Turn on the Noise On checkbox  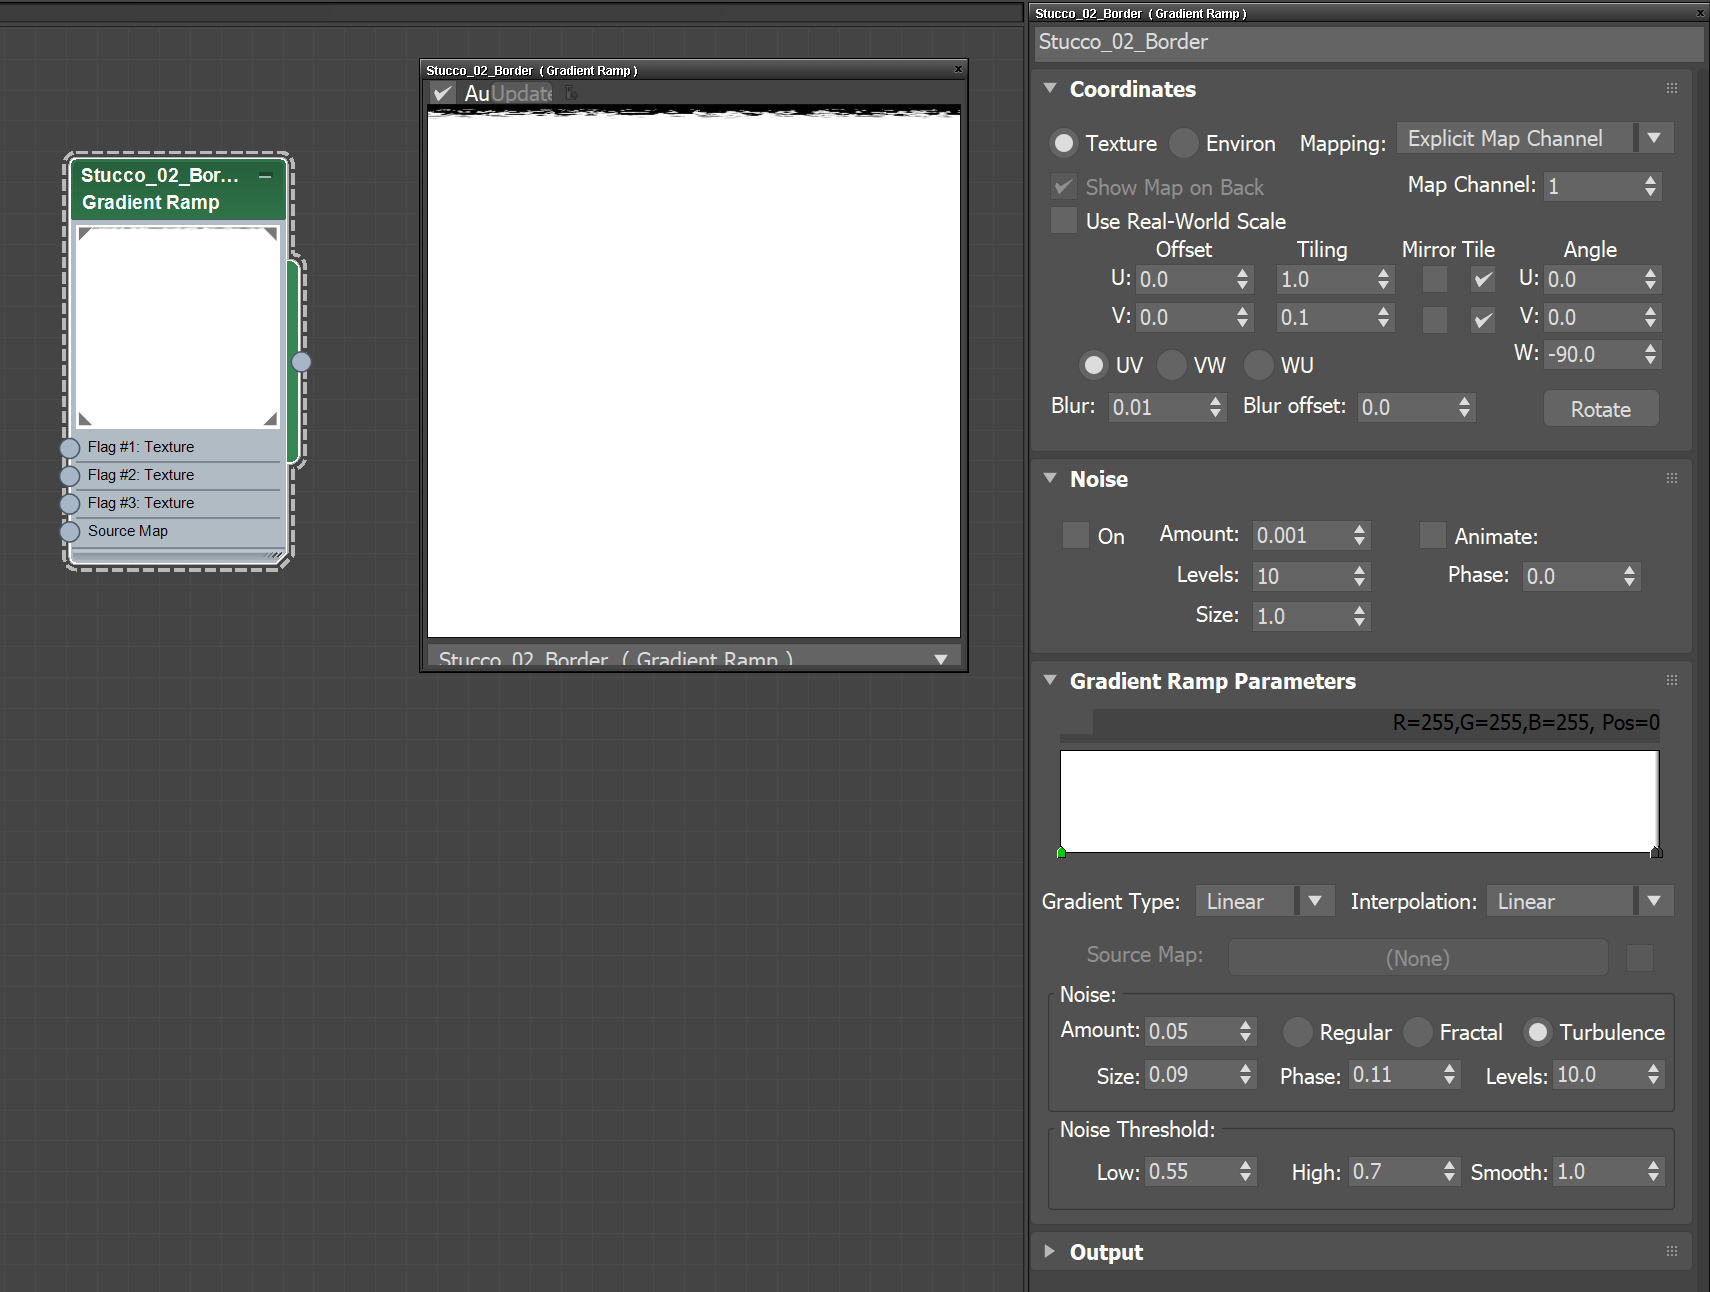[x=1076, y=536]
